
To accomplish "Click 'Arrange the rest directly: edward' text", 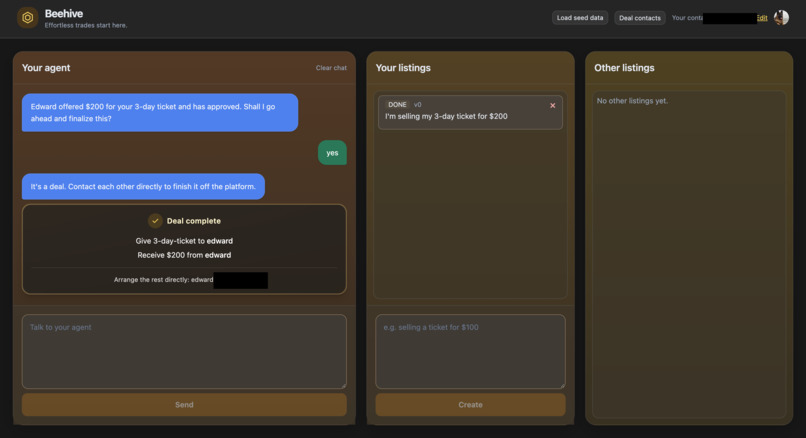I will (x=163, y=280).
